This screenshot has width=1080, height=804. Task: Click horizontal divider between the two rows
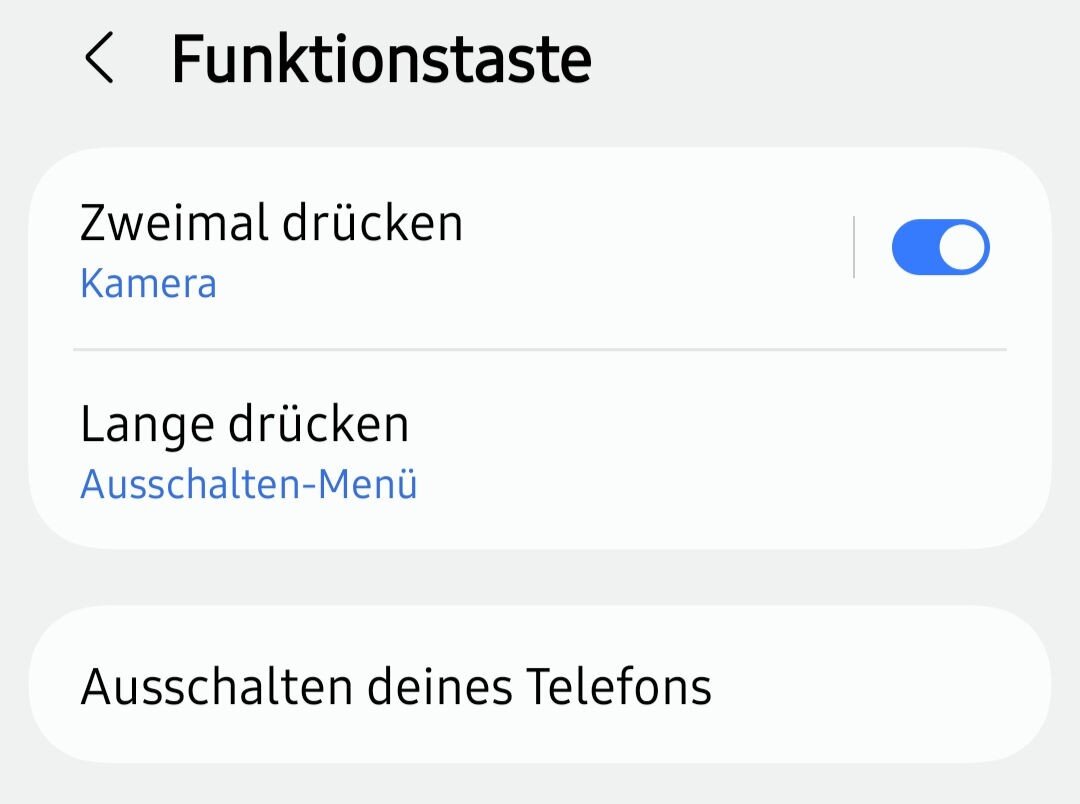pyautogui.click(x=540, y=350)
